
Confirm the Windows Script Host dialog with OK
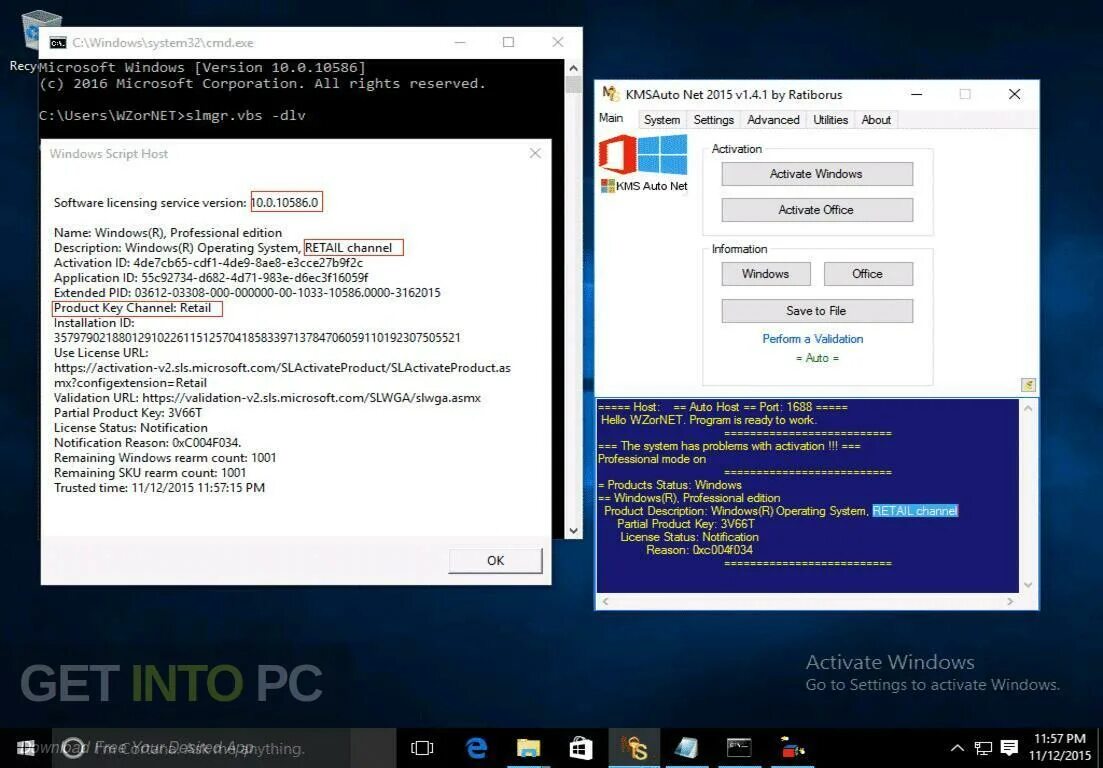click(x=495, y=561)
